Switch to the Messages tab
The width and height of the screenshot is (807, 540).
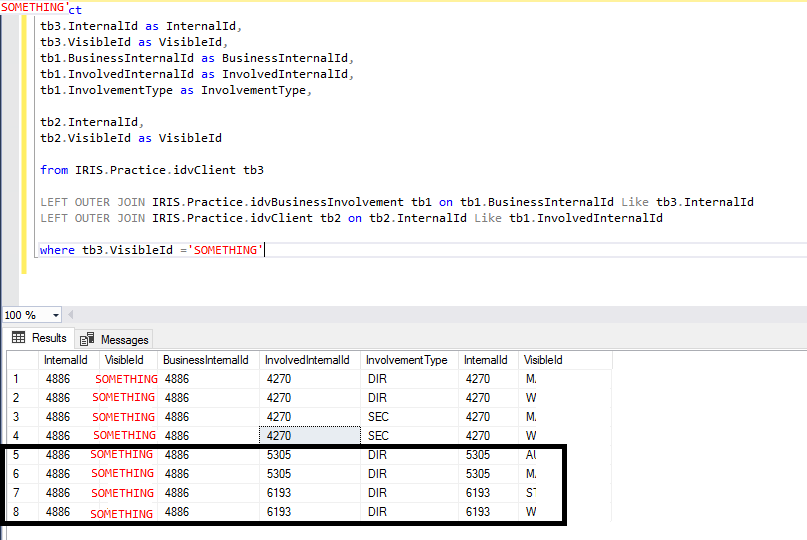[x=124, y=340]
